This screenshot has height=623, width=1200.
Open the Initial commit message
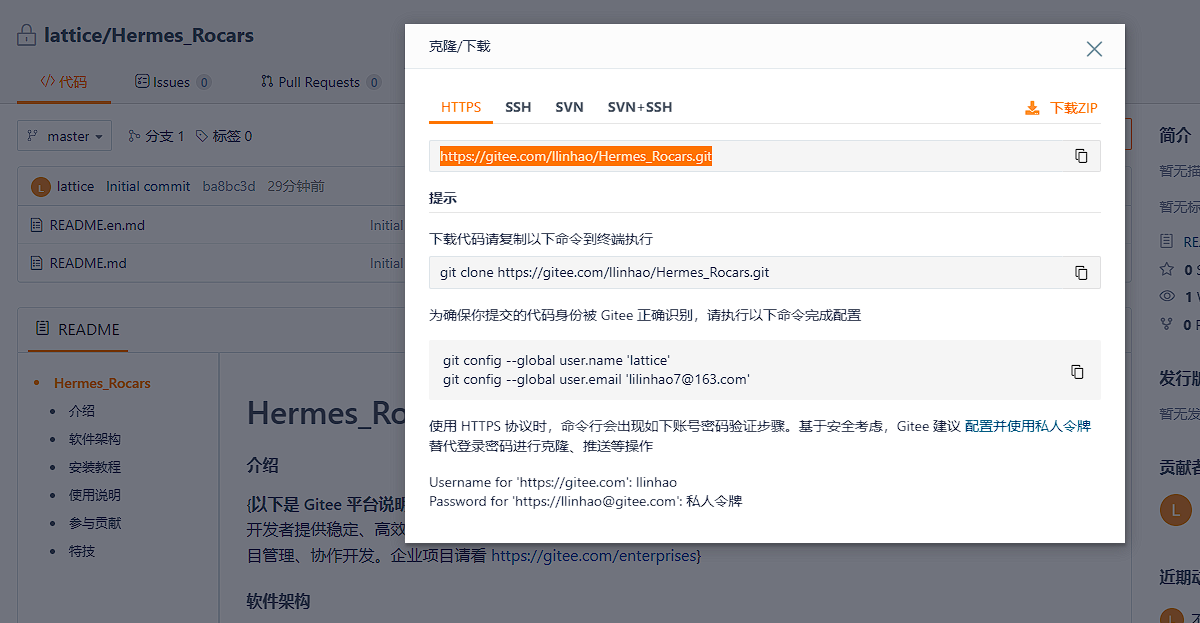pos(148,186)
